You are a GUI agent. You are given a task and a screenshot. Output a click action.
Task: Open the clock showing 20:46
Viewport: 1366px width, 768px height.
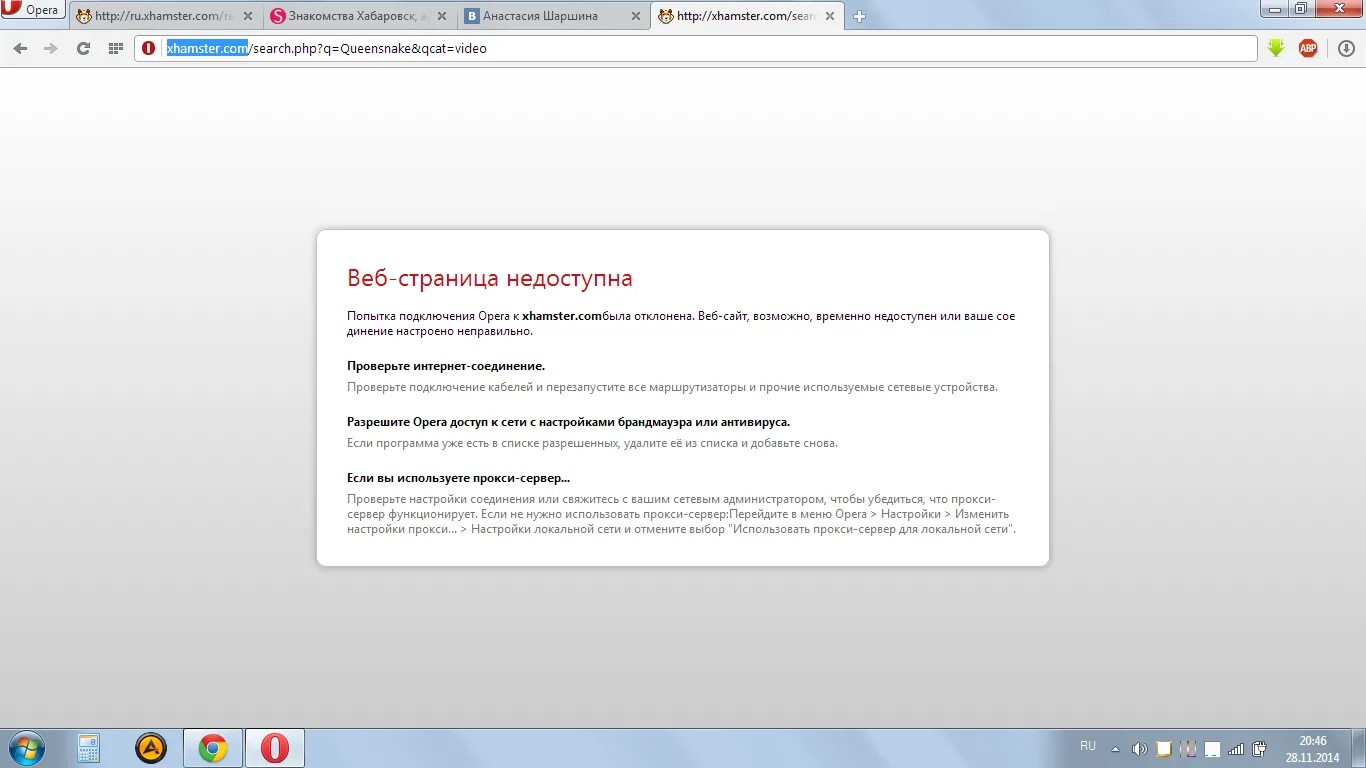1313,749
